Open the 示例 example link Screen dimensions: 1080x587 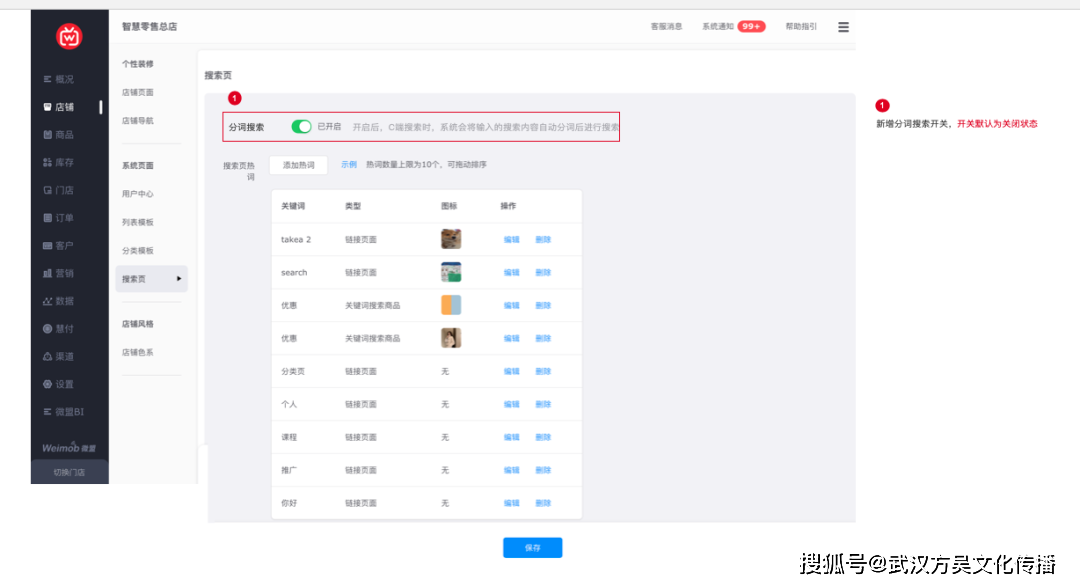(349, 165)
